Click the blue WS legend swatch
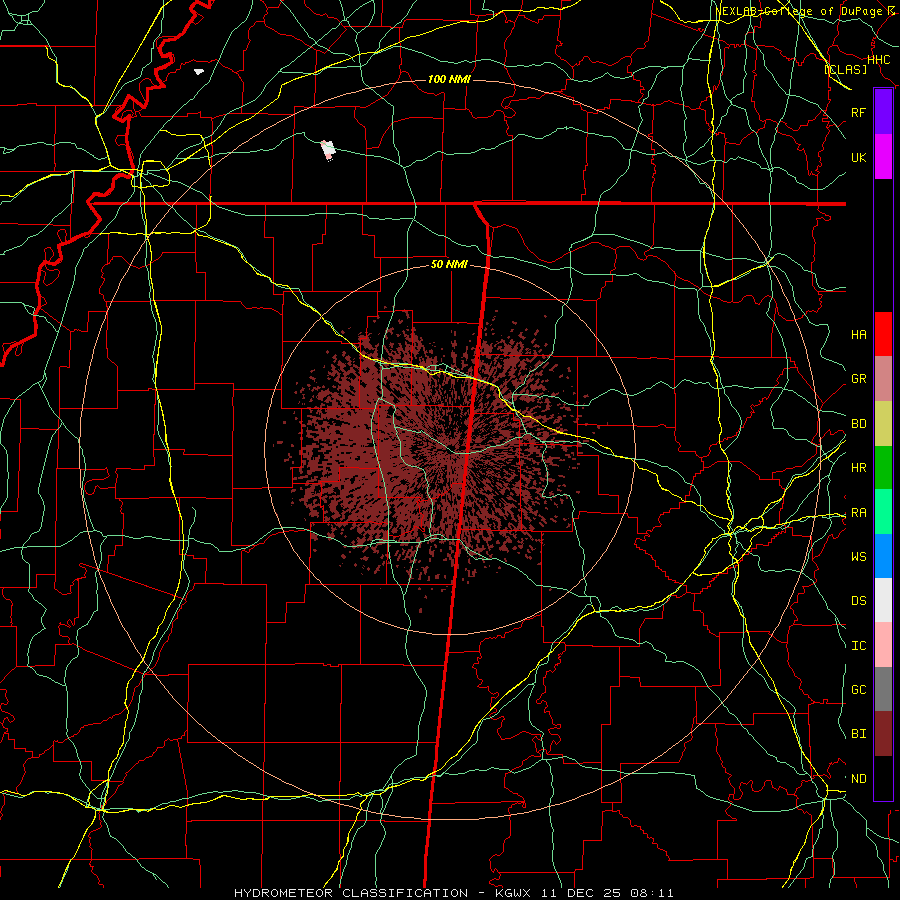900x900 pixels. pyautogui.click(x=883, y=556)
